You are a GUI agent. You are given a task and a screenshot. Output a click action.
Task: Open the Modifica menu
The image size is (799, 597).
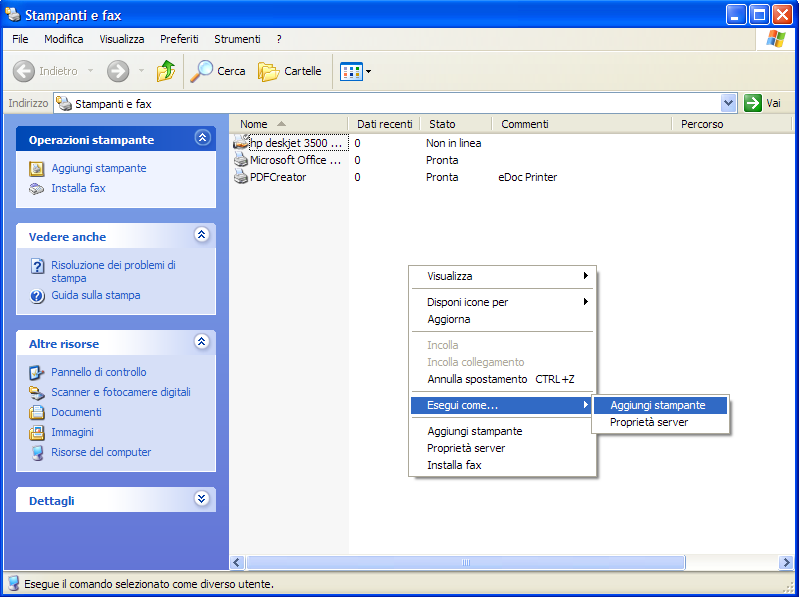tap(64, 39)
